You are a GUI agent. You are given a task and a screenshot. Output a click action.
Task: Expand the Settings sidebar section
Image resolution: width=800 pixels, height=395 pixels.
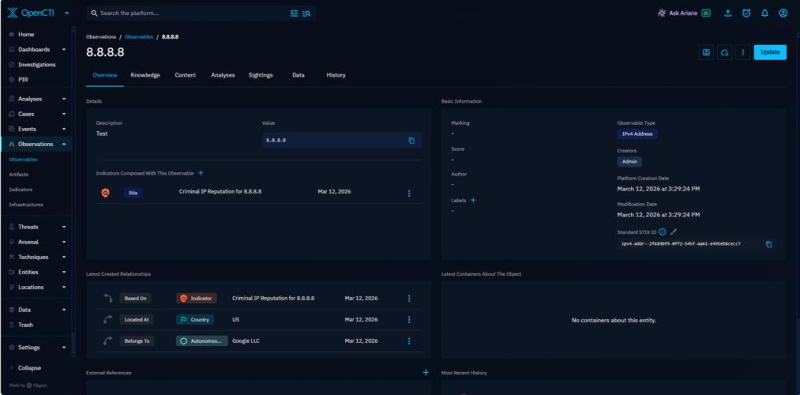point(64,348)
